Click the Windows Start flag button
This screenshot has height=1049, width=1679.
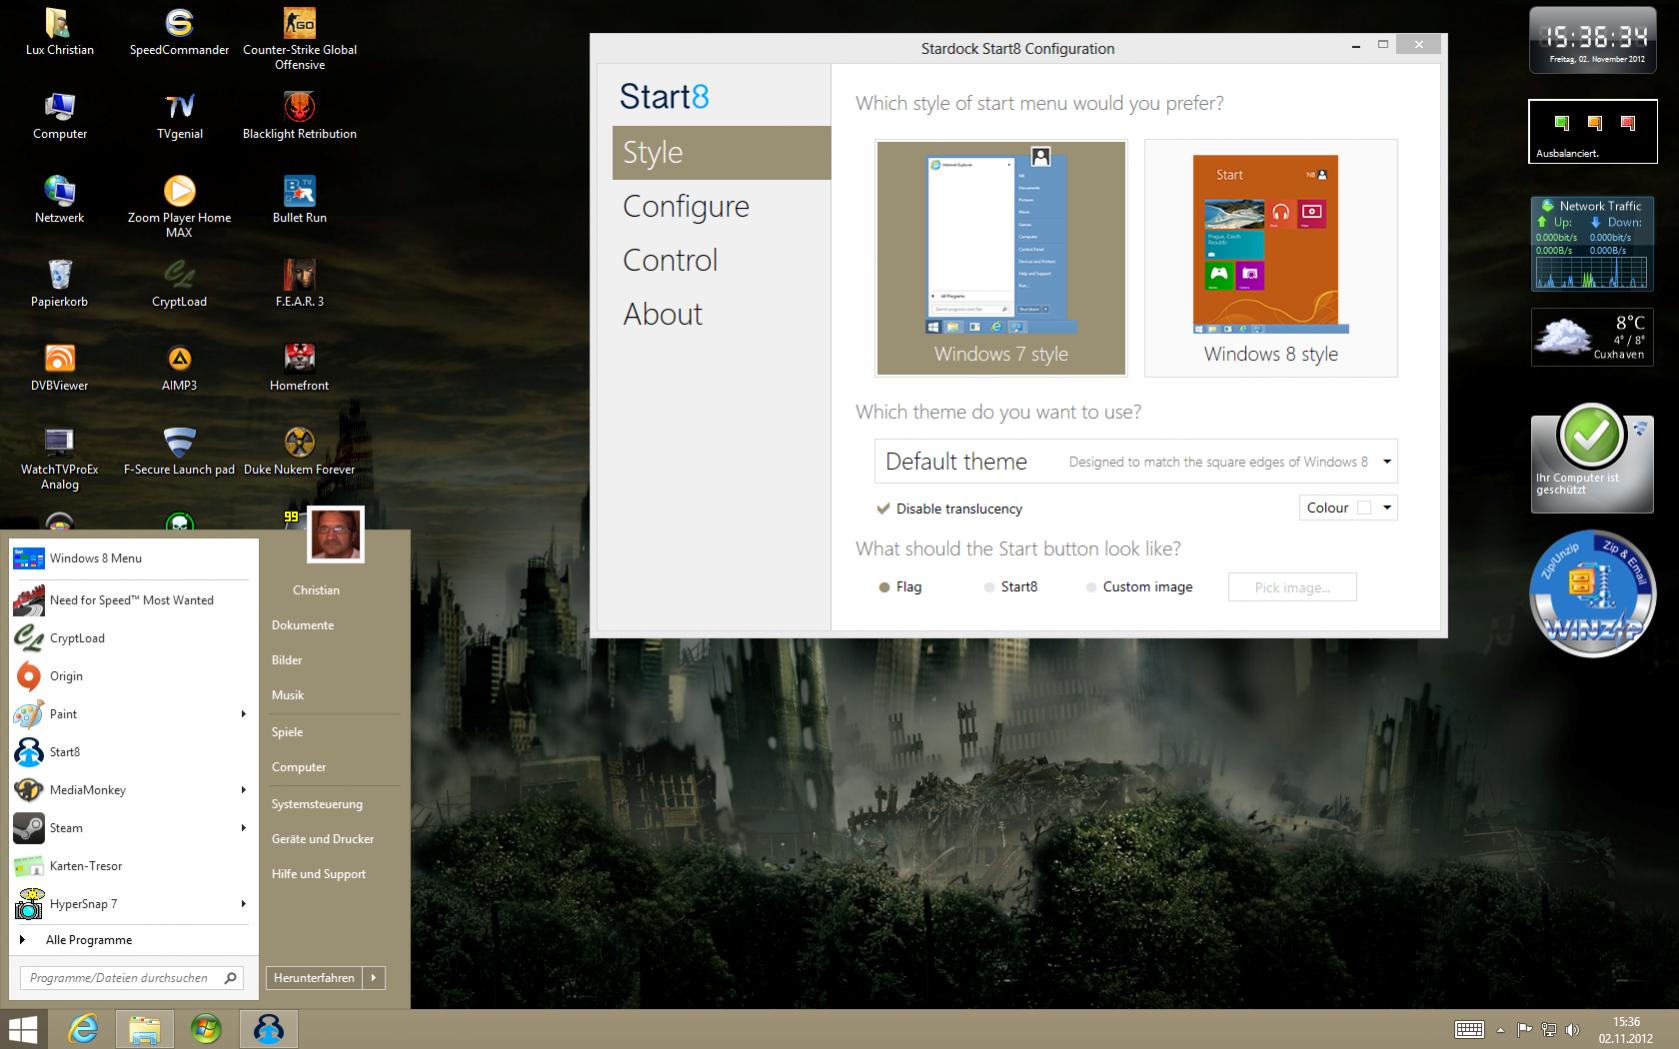23,1029
